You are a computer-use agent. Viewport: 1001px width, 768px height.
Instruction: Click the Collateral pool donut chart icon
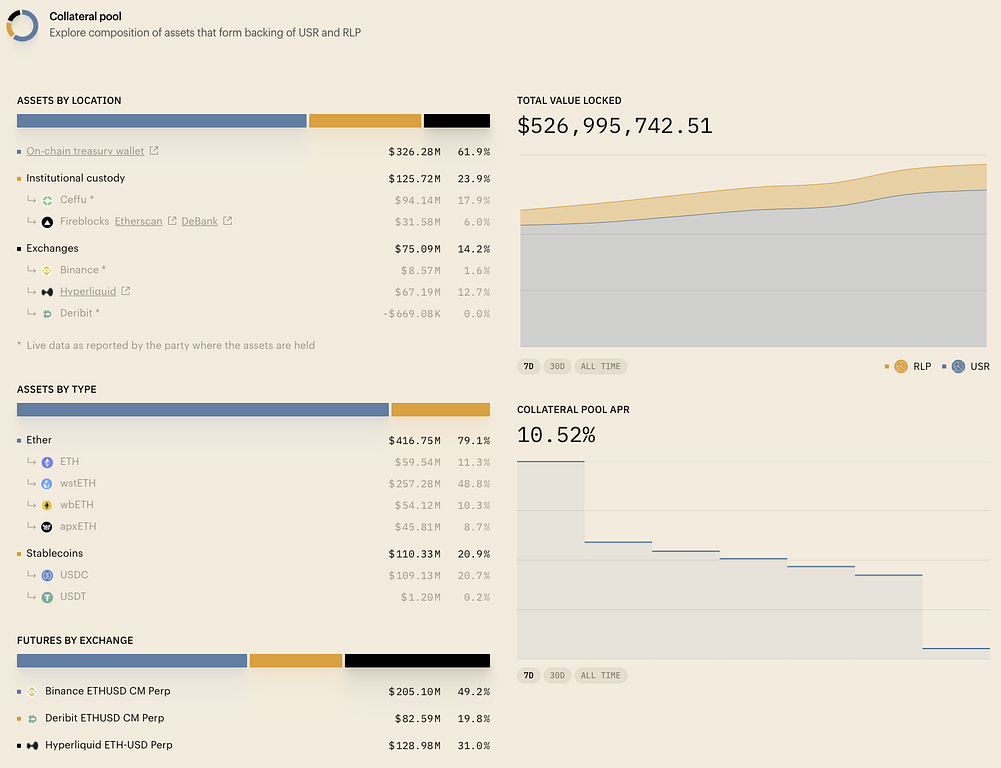pos(22,25)
